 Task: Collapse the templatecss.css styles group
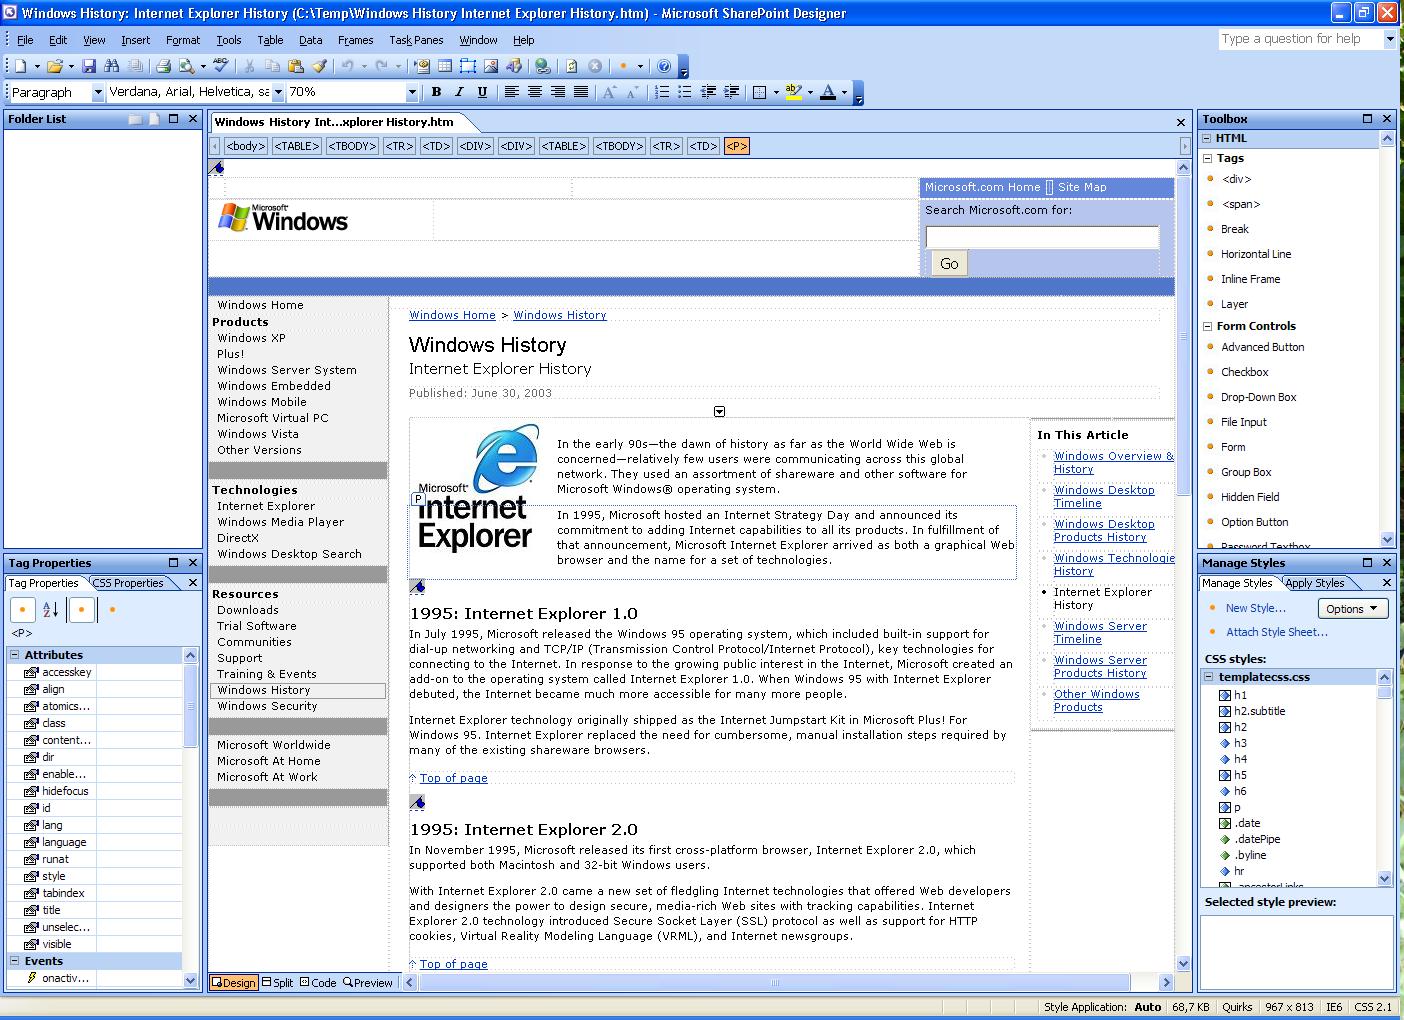click(x=1209, y=677)
